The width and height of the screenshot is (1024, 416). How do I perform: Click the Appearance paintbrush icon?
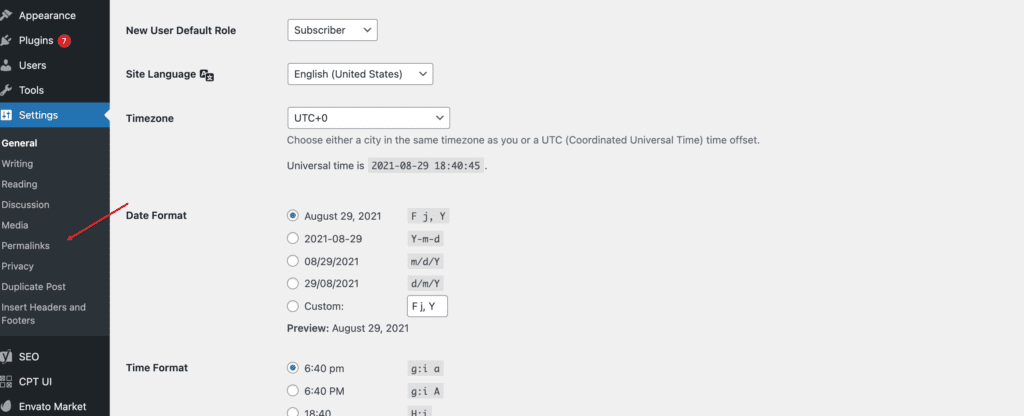6,15
